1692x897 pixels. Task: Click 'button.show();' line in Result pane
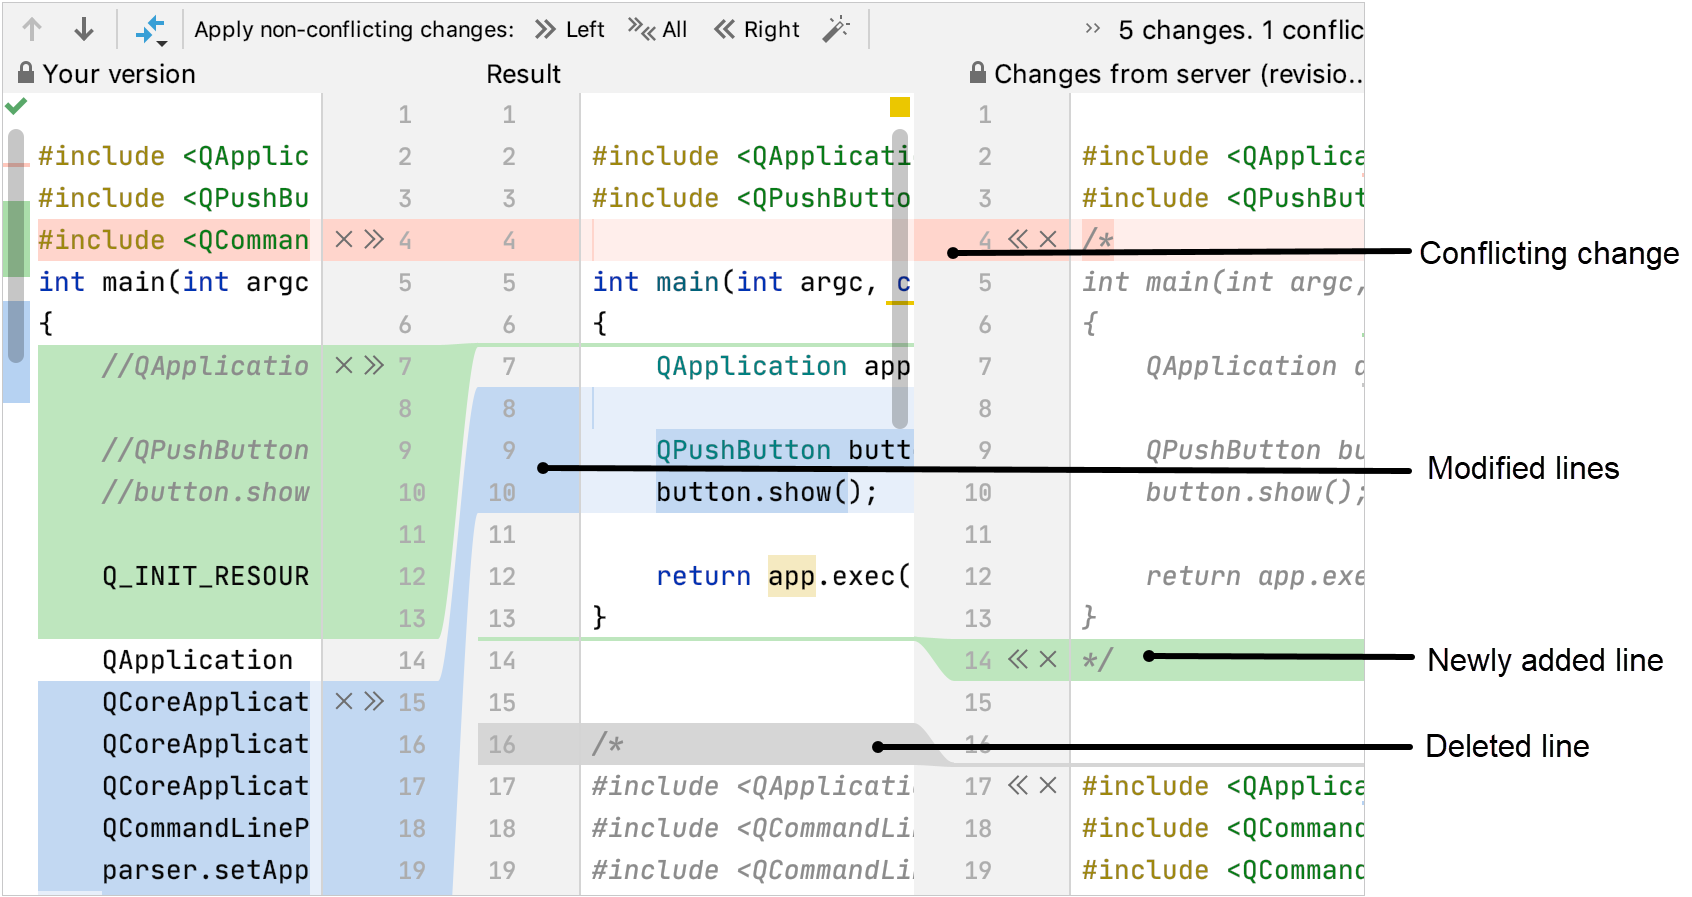(766, 492)
